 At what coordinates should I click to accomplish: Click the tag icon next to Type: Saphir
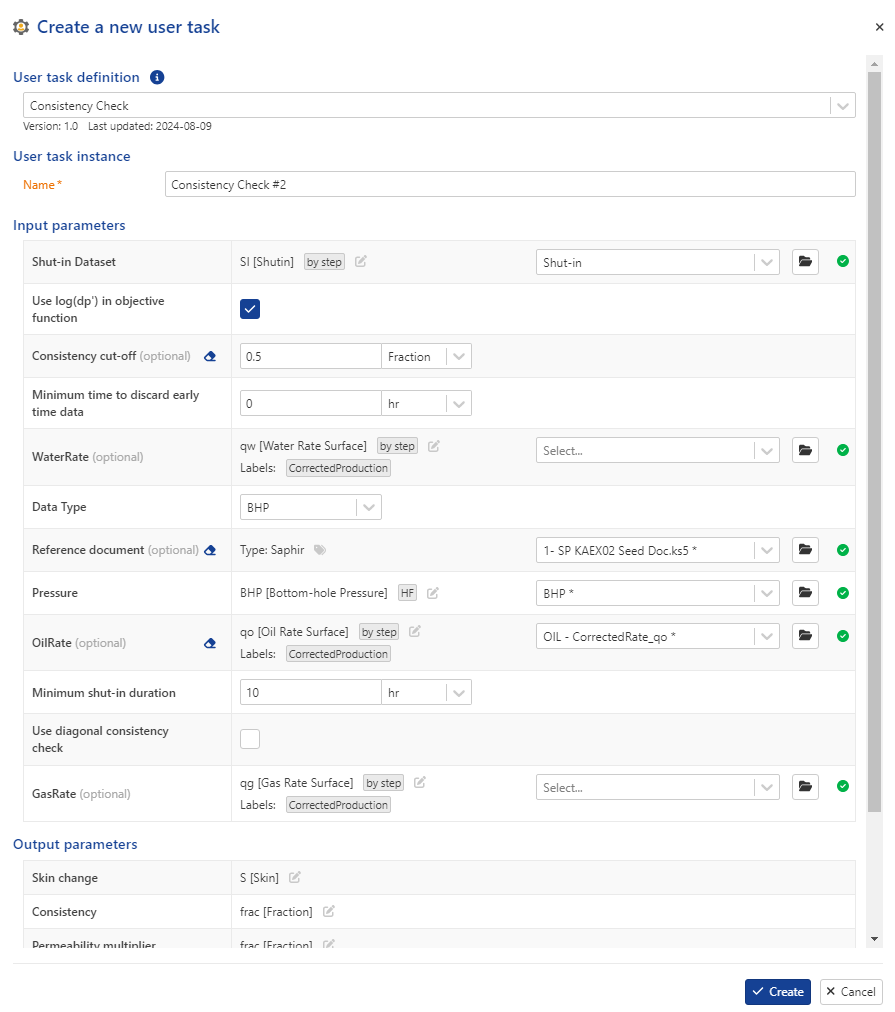point(319,550)
